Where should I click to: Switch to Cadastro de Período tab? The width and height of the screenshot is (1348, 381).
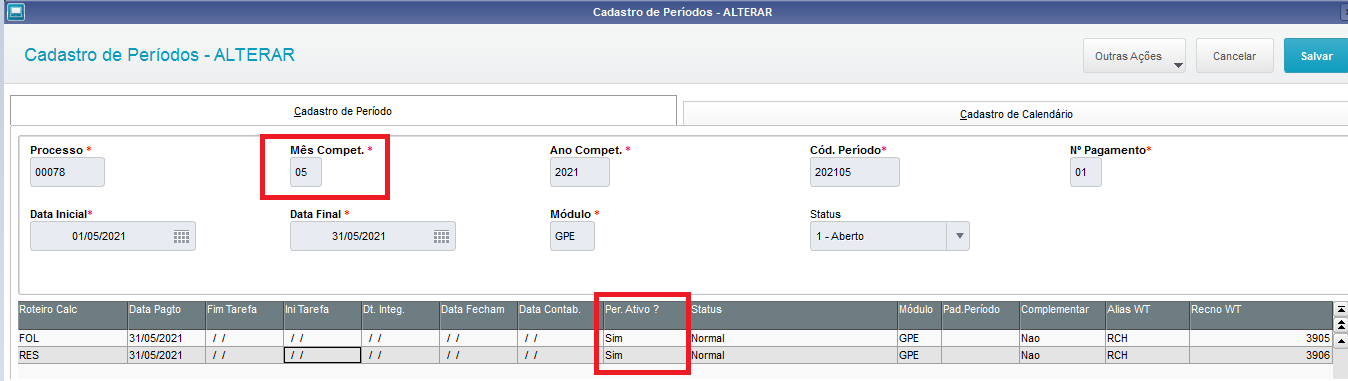(x=344, y=110)
